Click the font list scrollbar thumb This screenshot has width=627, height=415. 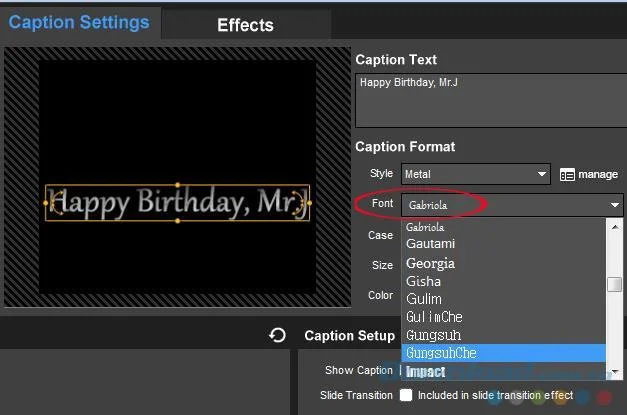(x=615, y=284)
